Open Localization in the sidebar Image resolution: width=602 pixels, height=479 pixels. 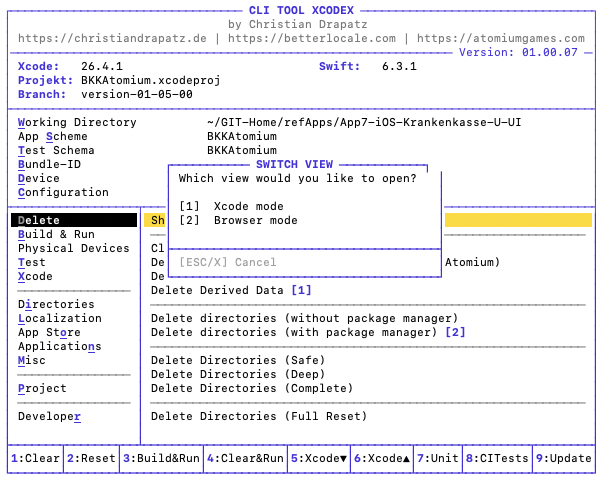click(x=60, y=319)
